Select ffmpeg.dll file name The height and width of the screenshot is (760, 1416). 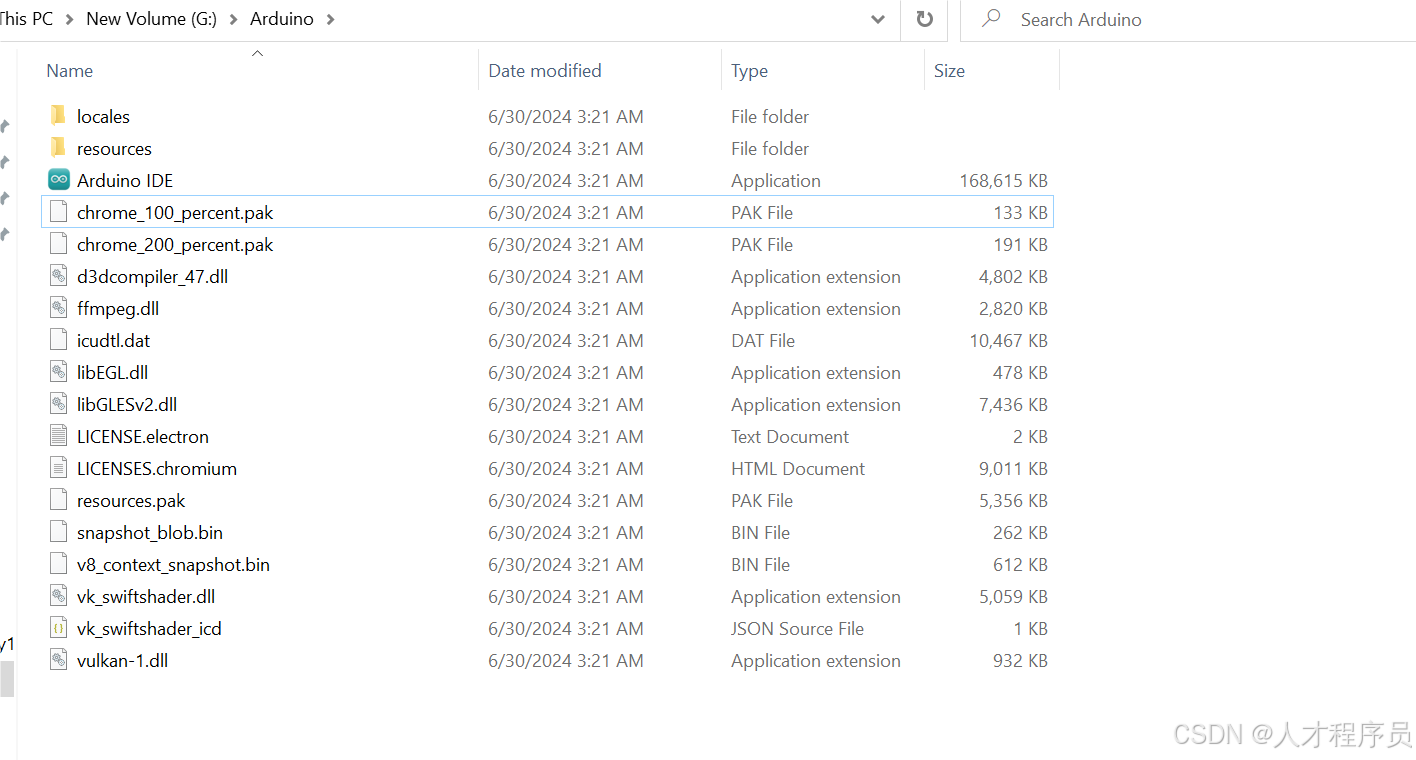point(118,309)
